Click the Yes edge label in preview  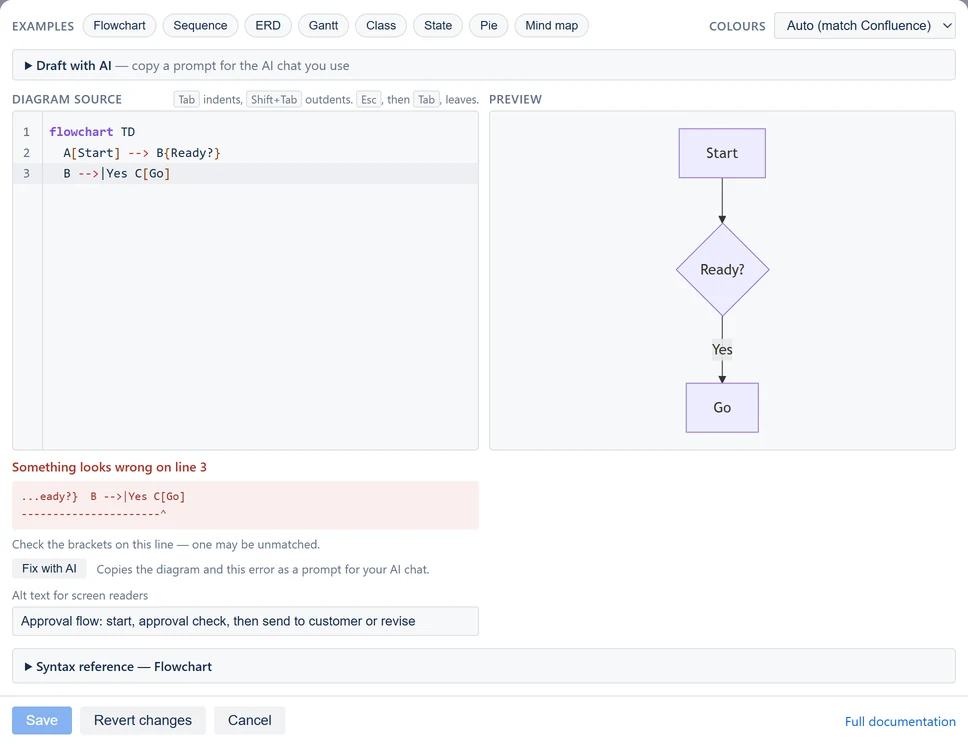[x=722, y=349]
